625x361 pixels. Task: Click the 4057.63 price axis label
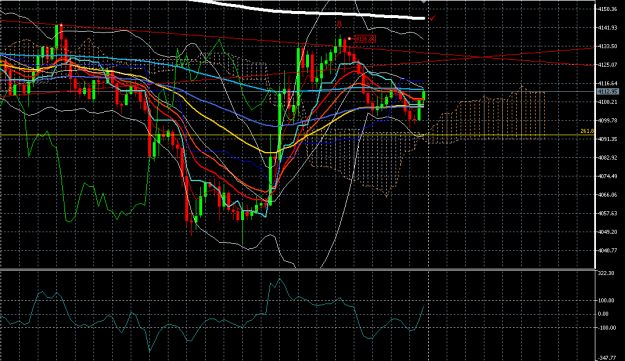[x=607, y=214]
